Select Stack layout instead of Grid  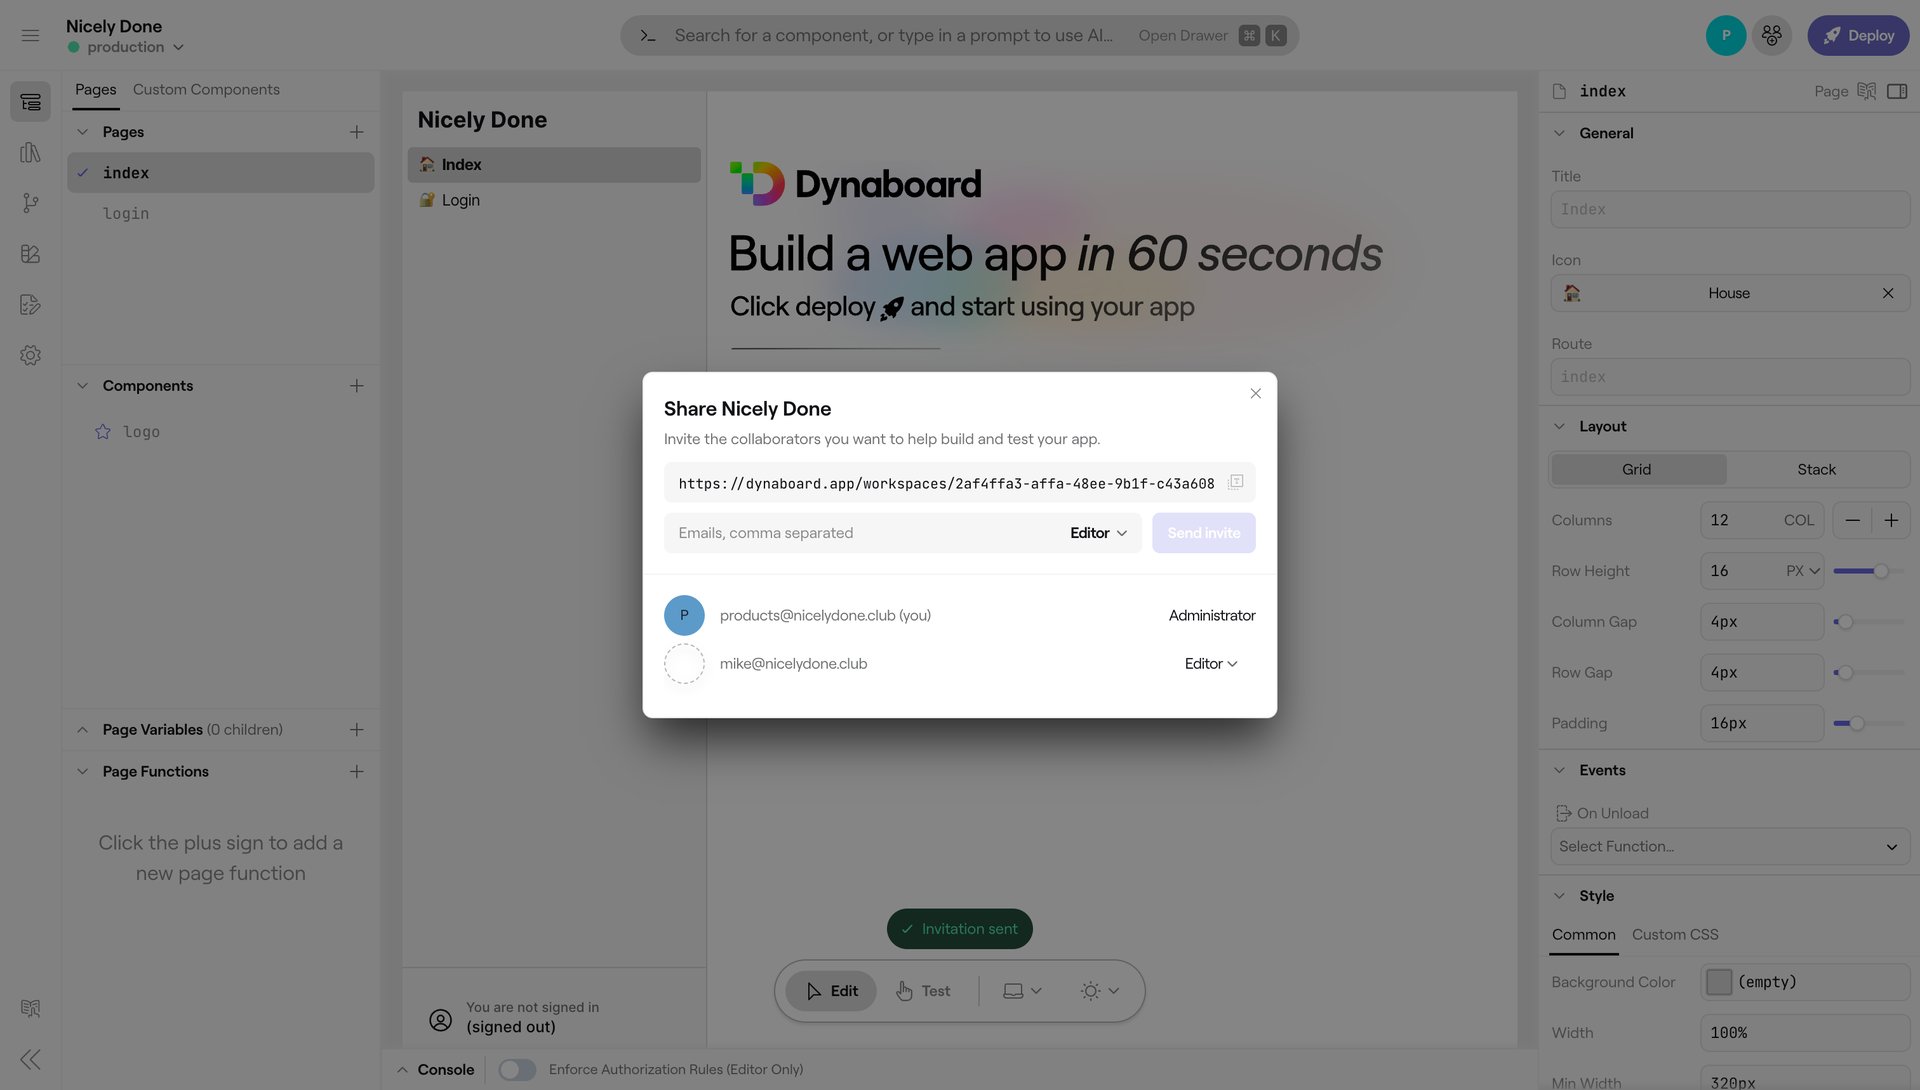[x=1817, y=469]
